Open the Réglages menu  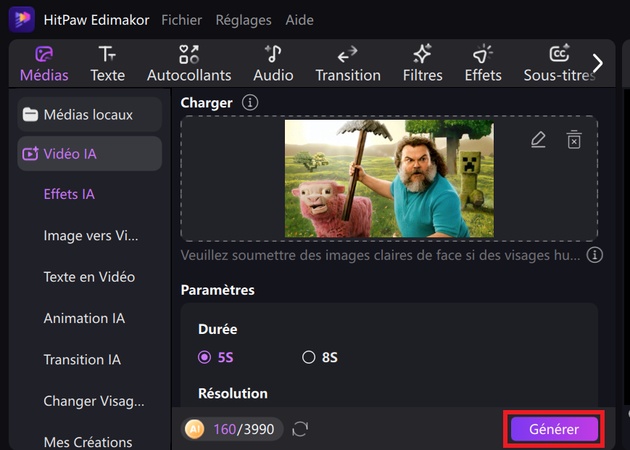pyautogui.click(x=243, y=19)
